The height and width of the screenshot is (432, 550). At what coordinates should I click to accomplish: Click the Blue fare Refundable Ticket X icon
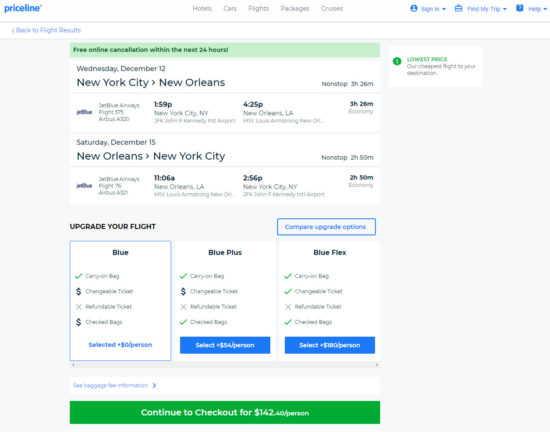coord(79,307)
